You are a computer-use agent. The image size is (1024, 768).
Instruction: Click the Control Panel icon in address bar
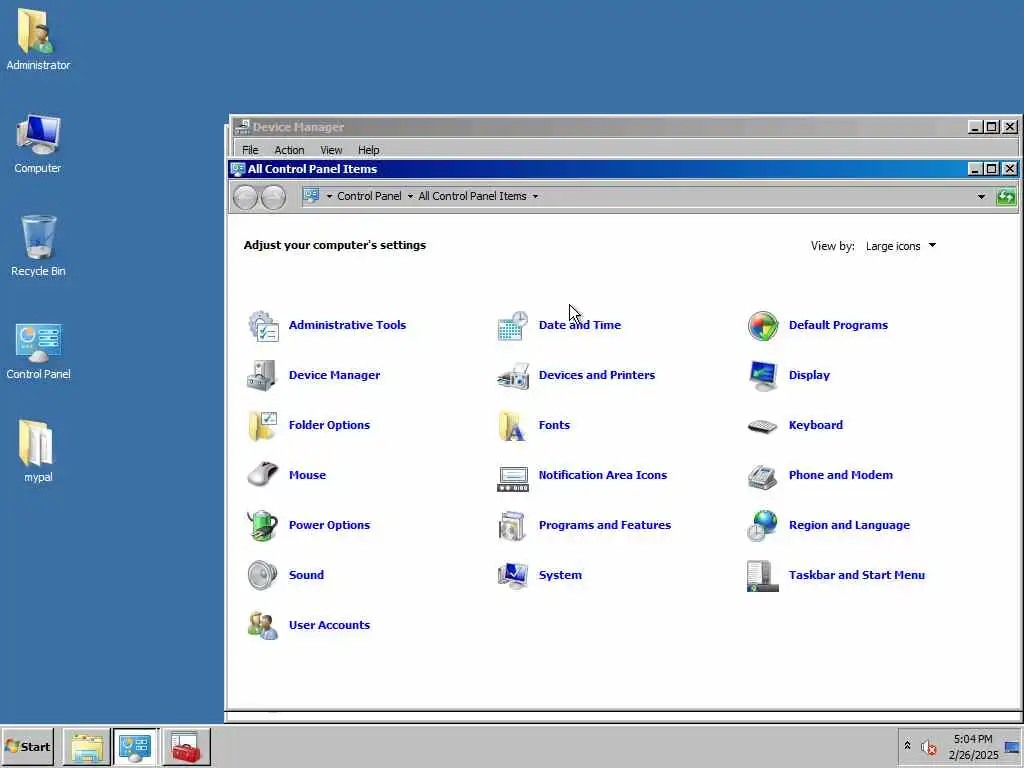pos(312,196)
